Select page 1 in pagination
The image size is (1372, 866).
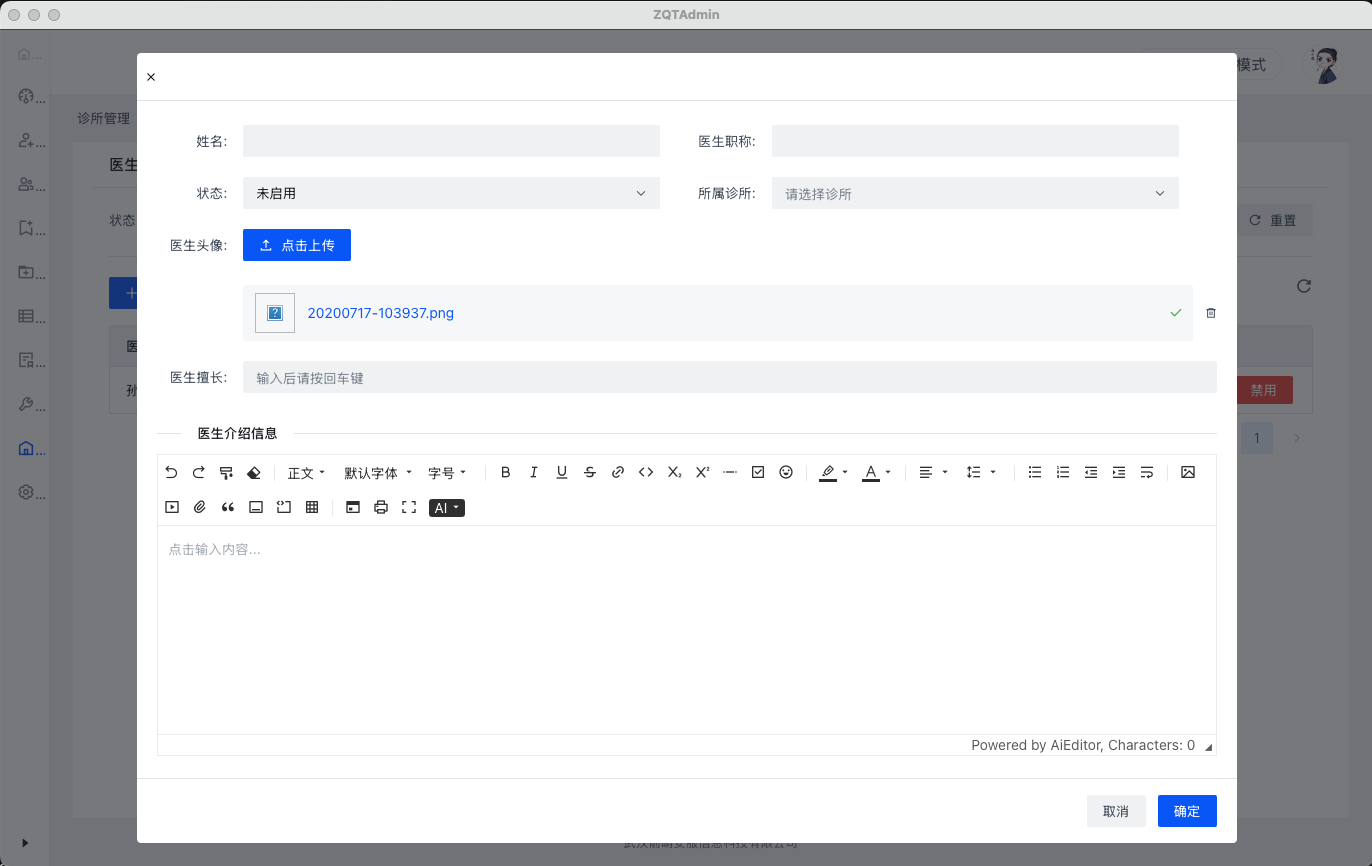1257,438
